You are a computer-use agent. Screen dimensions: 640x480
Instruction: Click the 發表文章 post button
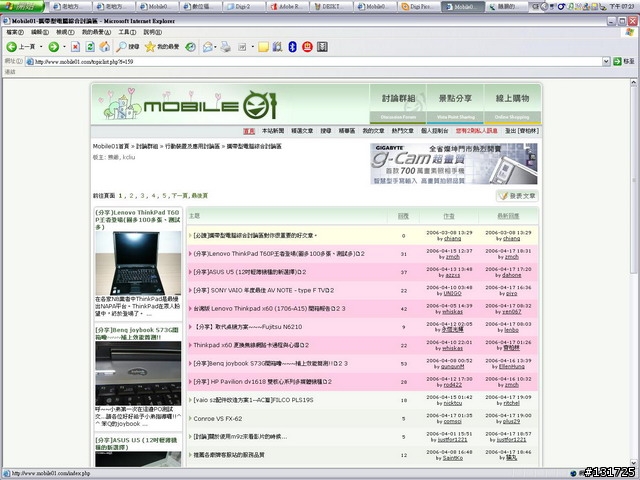coord(517,196)
